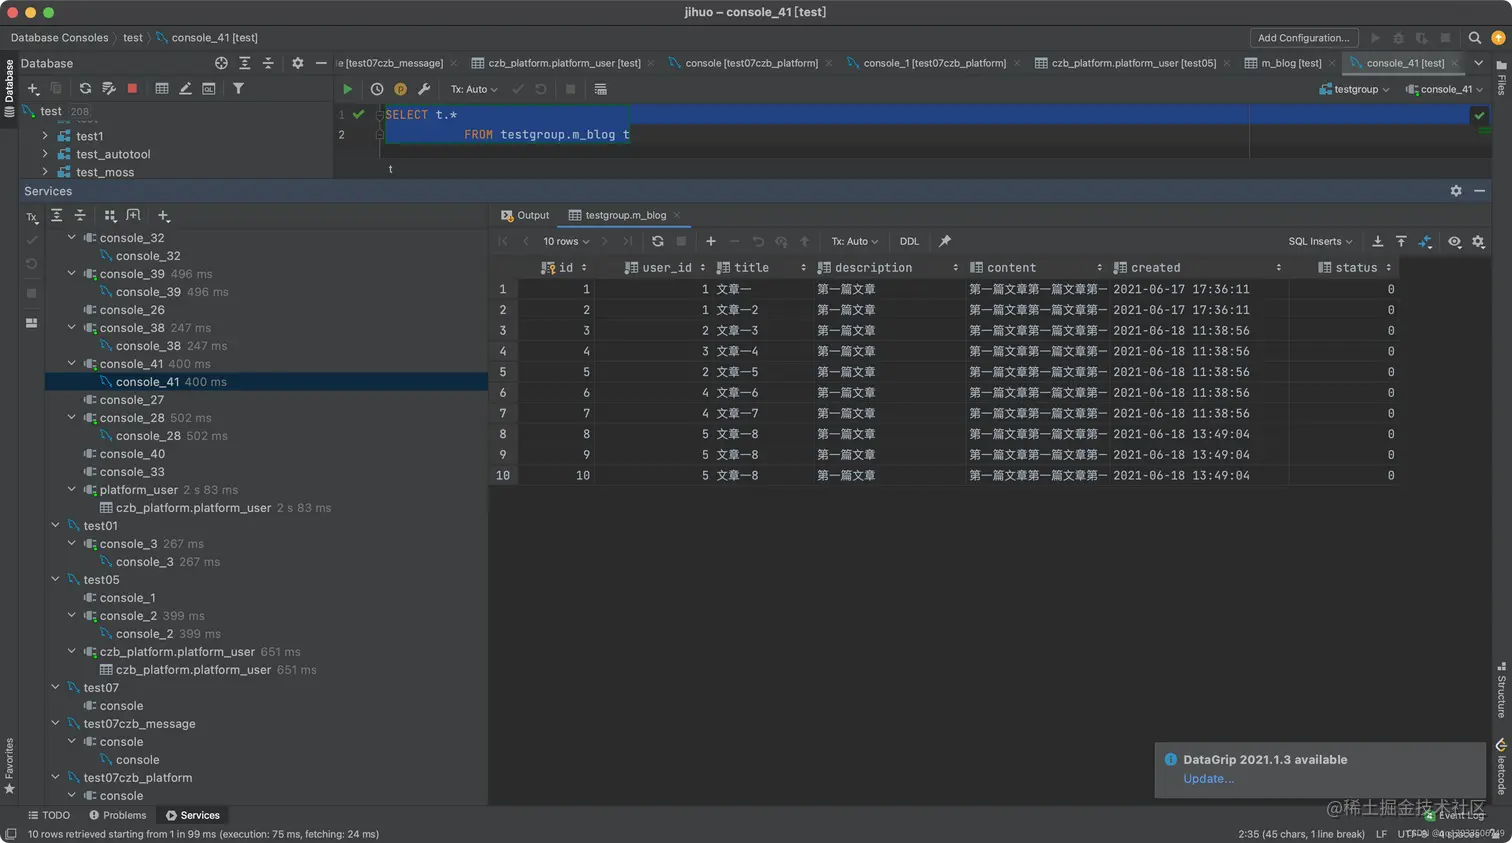This screenshot has height=843, width=1512.
Task: Click the Edit source pencil icon
Action: point(185,89)
